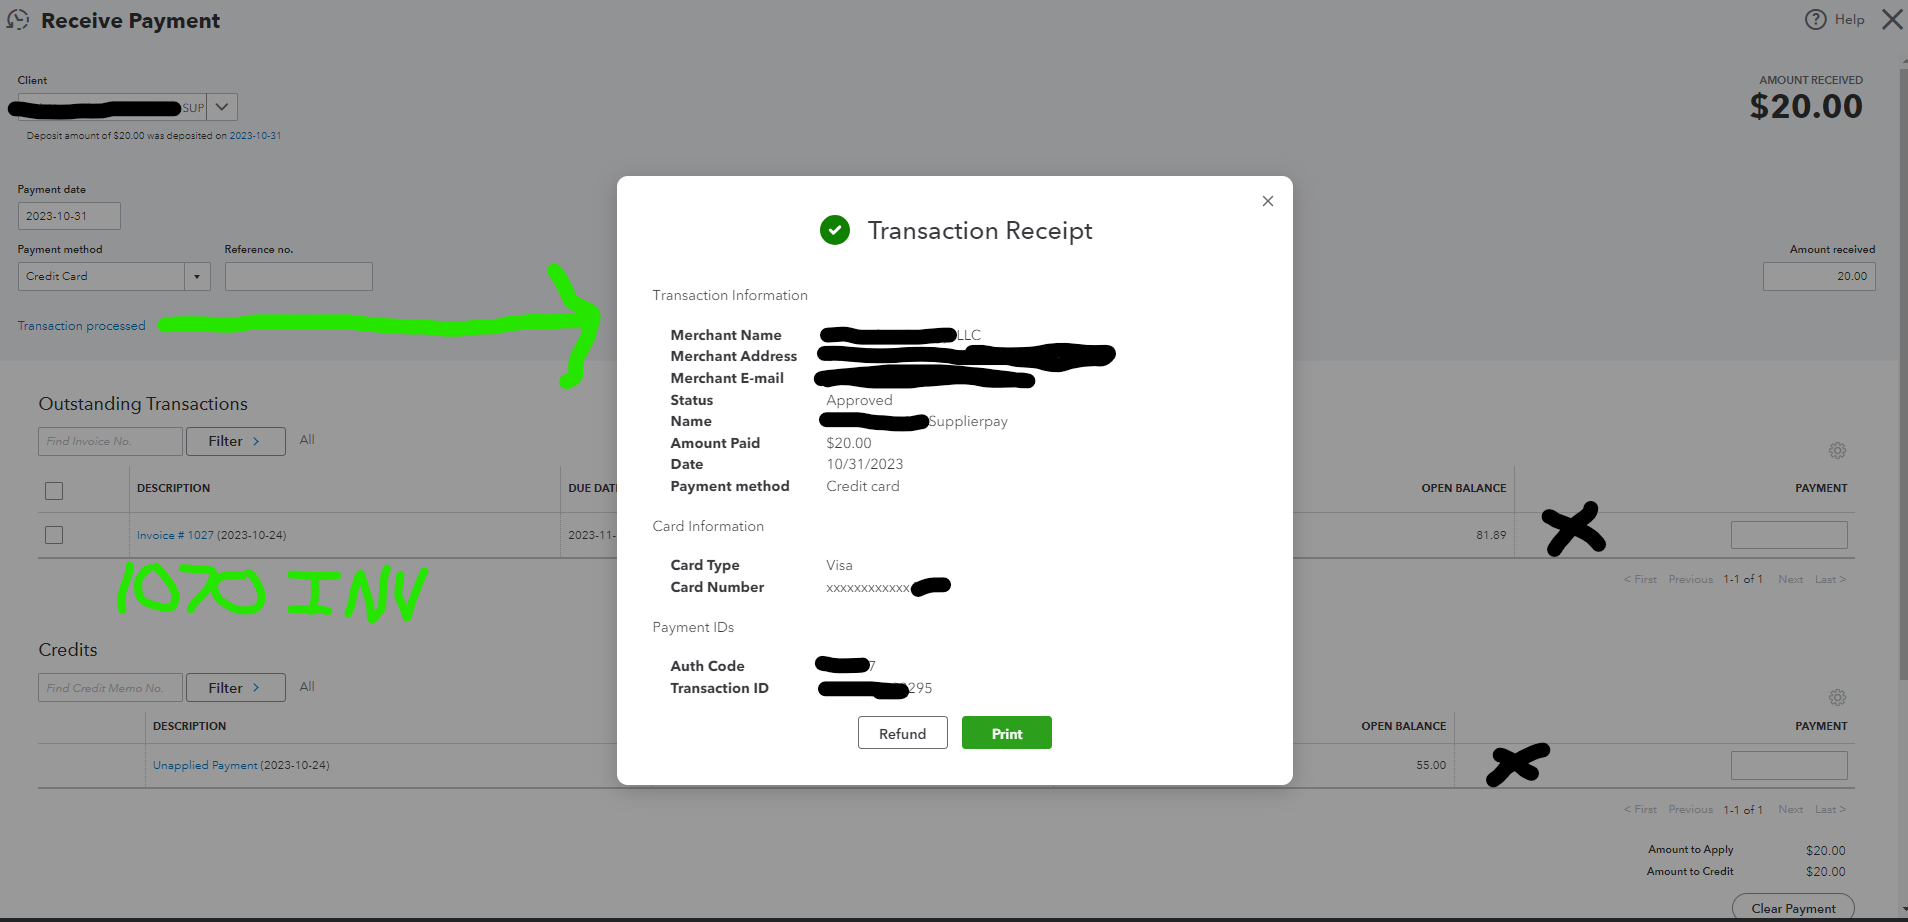Select the All view in Credits
Image resolution: width=1908 pixels, height=922 pixels.
pyautogui.click(x=307, y=686)
